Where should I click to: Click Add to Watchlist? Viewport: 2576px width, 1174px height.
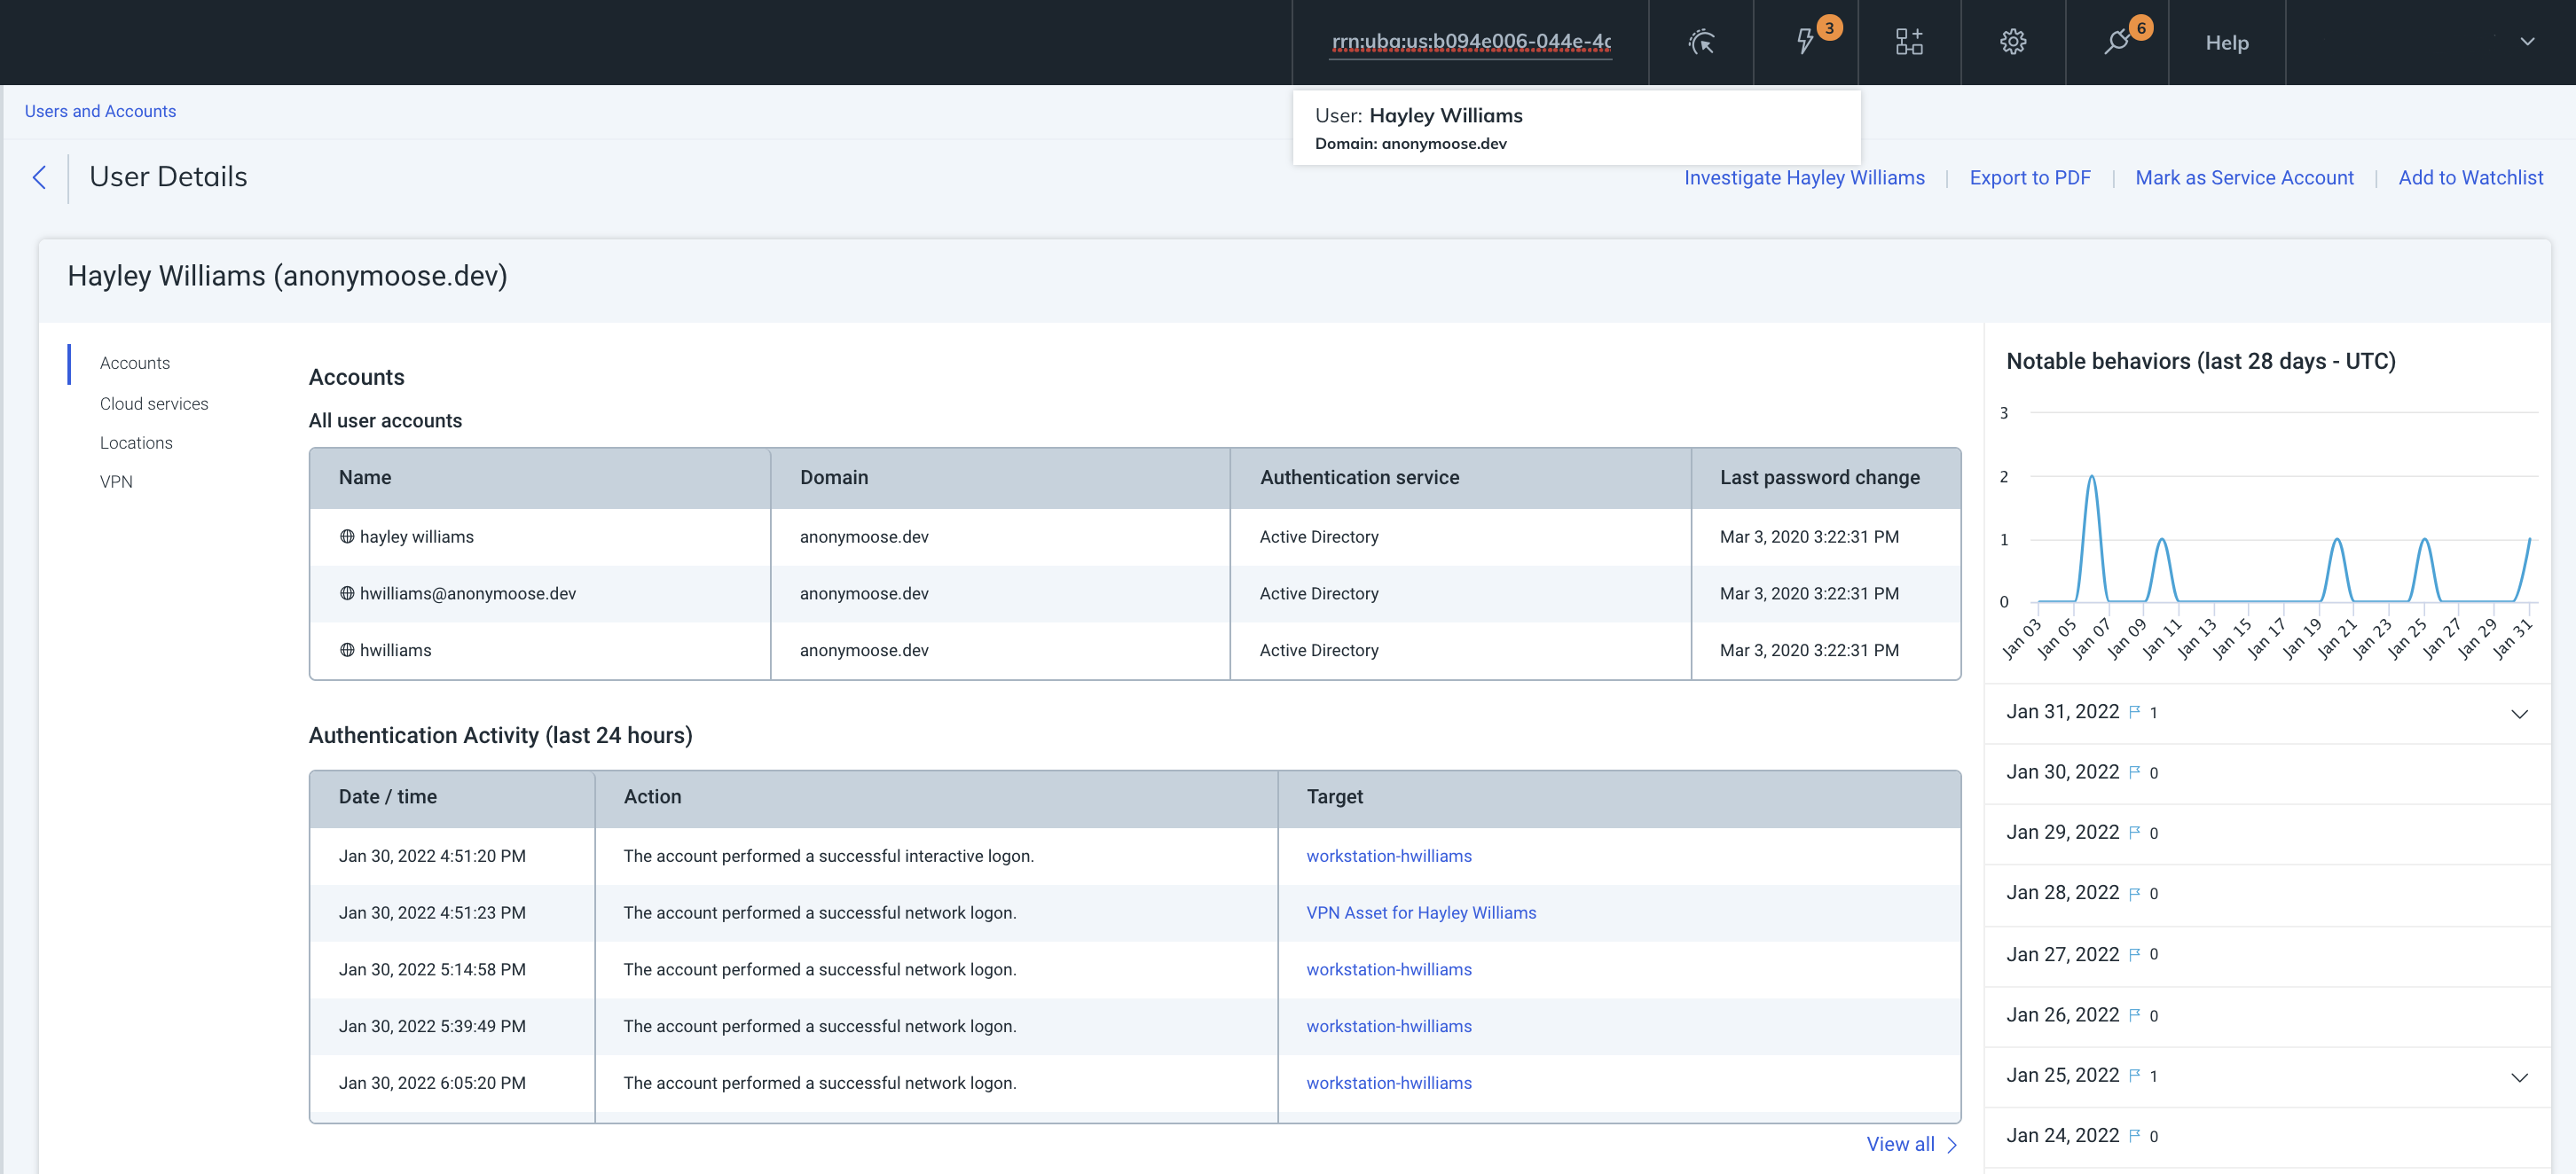tap(2470, 177)
